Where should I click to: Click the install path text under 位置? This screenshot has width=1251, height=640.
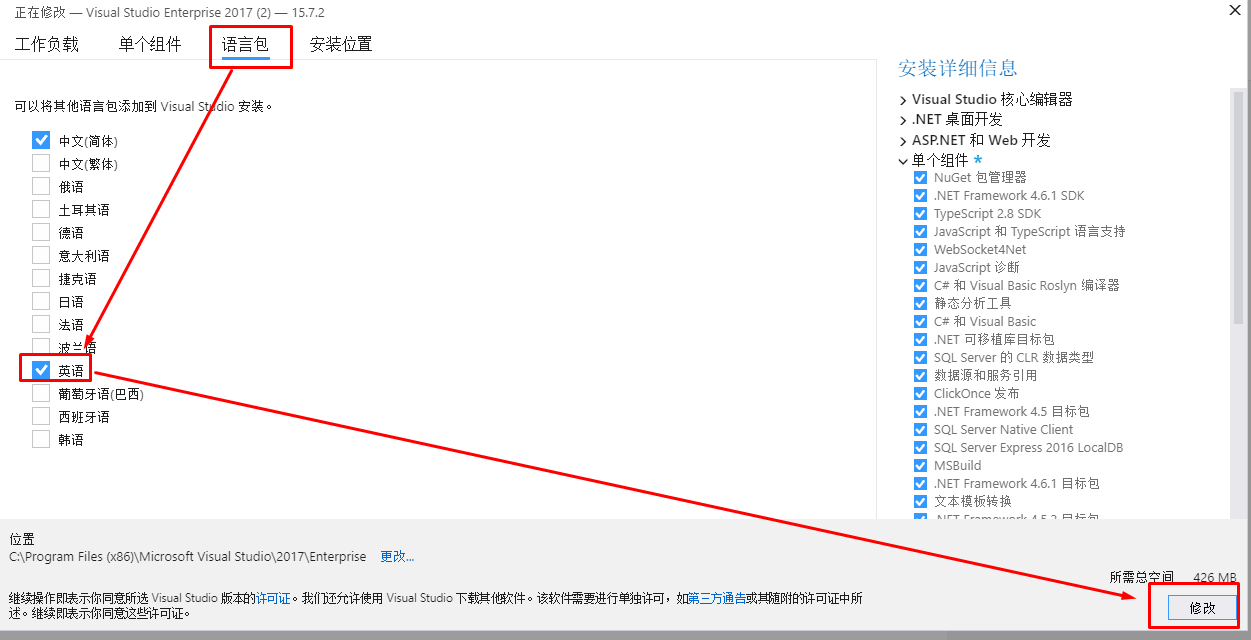click(x=188, y=556)
